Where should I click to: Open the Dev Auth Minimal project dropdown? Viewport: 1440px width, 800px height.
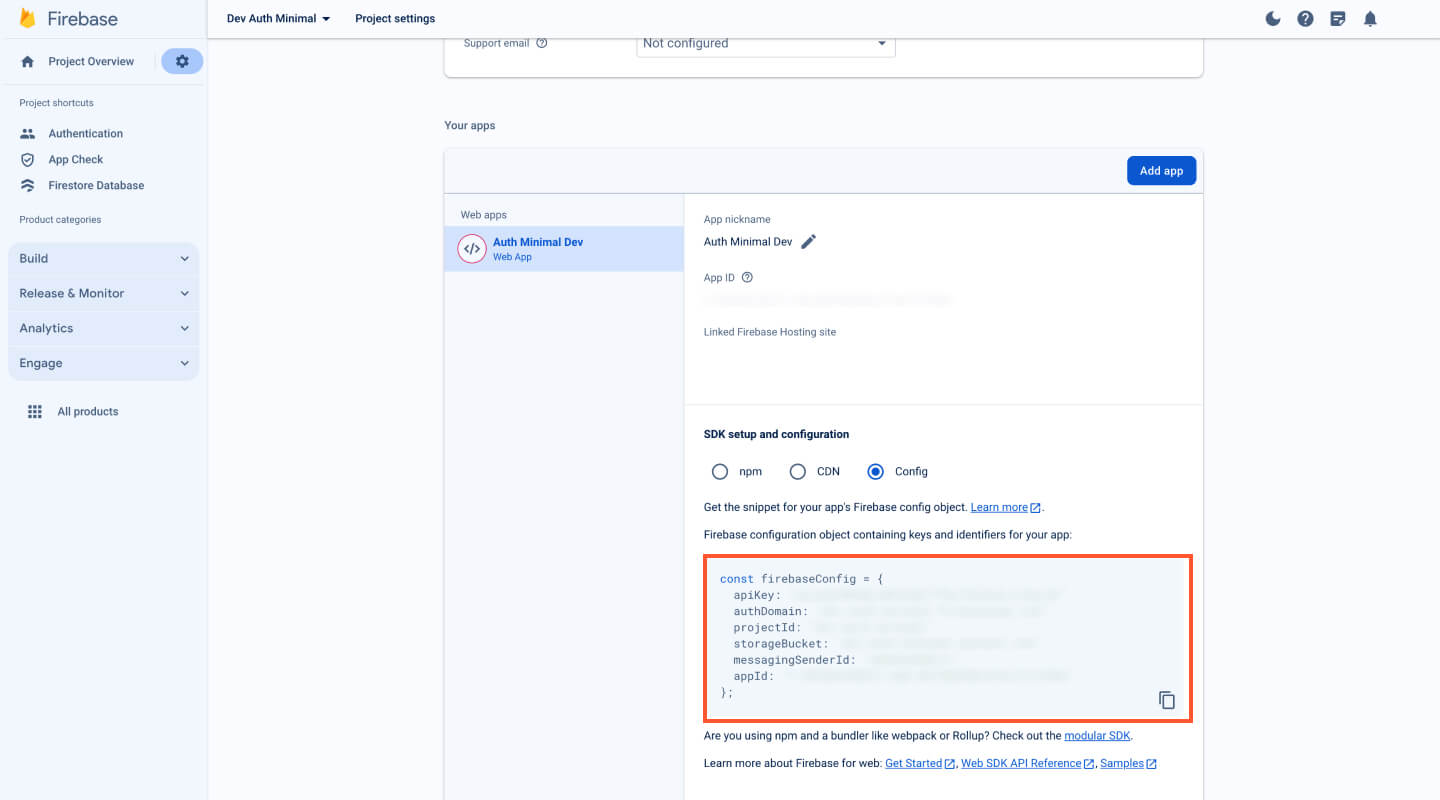[278, 18]
